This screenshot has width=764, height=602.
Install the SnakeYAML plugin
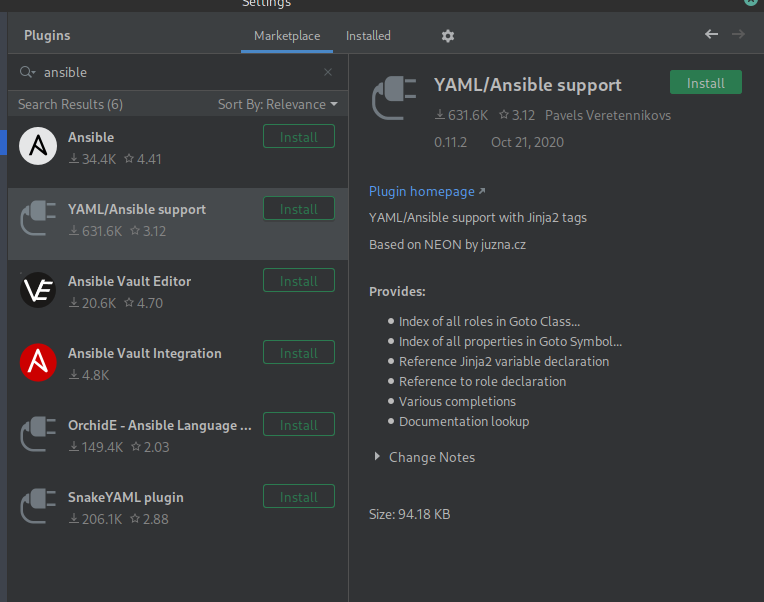tap(299, 497)
